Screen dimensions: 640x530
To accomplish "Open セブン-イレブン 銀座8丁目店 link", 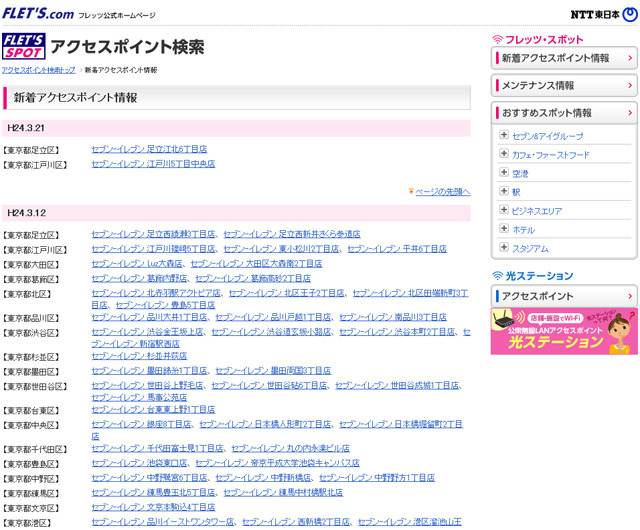I will coord(141,424).
